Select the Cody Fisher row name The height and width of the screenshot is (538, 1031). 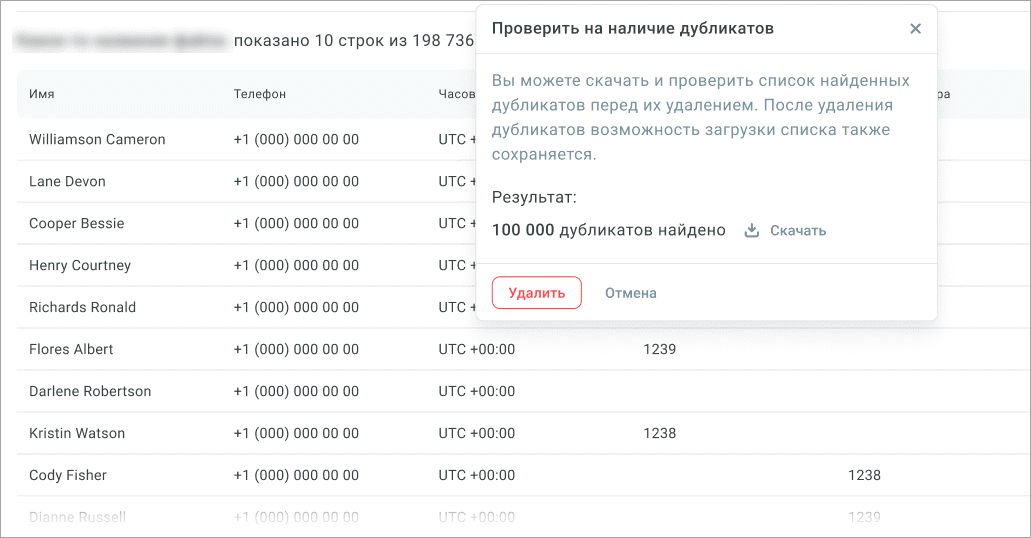[68, 475]
